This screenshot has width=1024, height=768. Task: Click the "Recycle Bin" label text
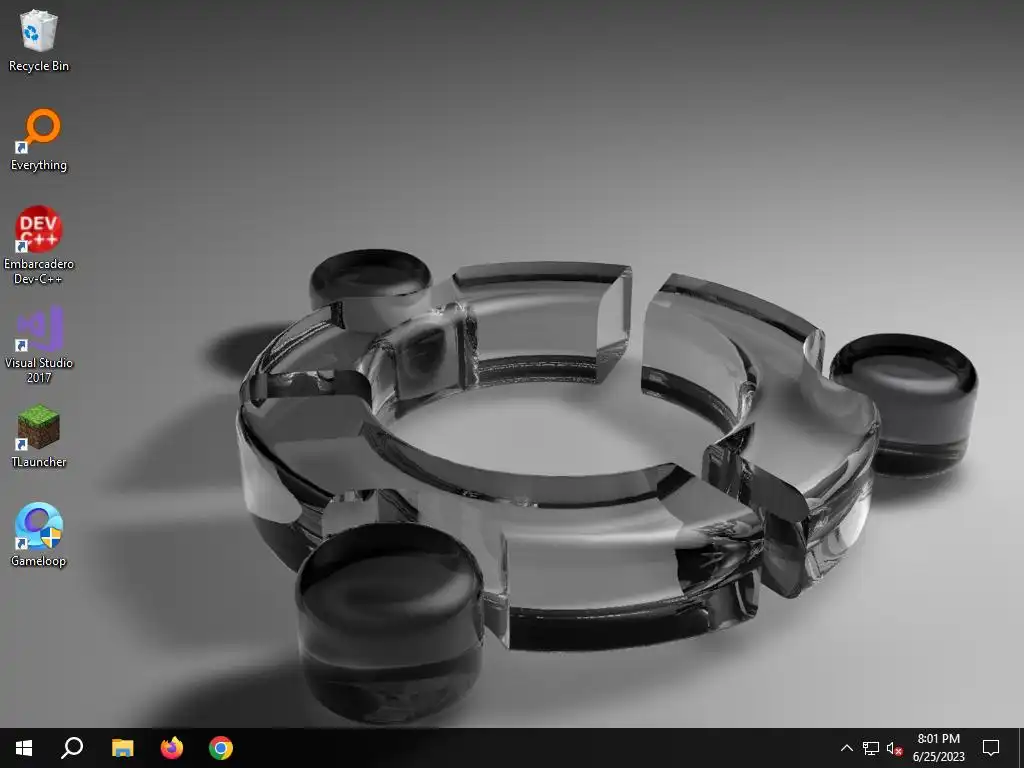pos(39,66)
